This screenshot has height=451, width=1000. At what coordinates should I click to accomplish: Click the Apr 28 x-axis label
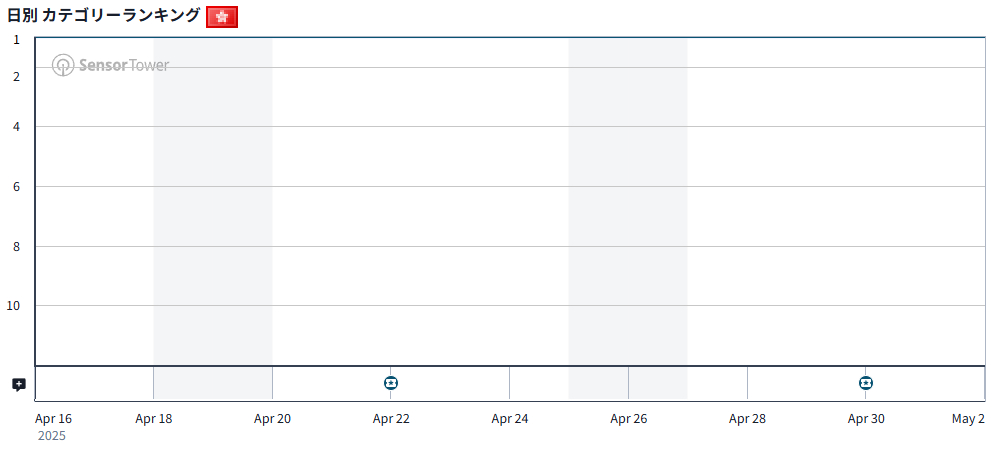pos(747,419)
